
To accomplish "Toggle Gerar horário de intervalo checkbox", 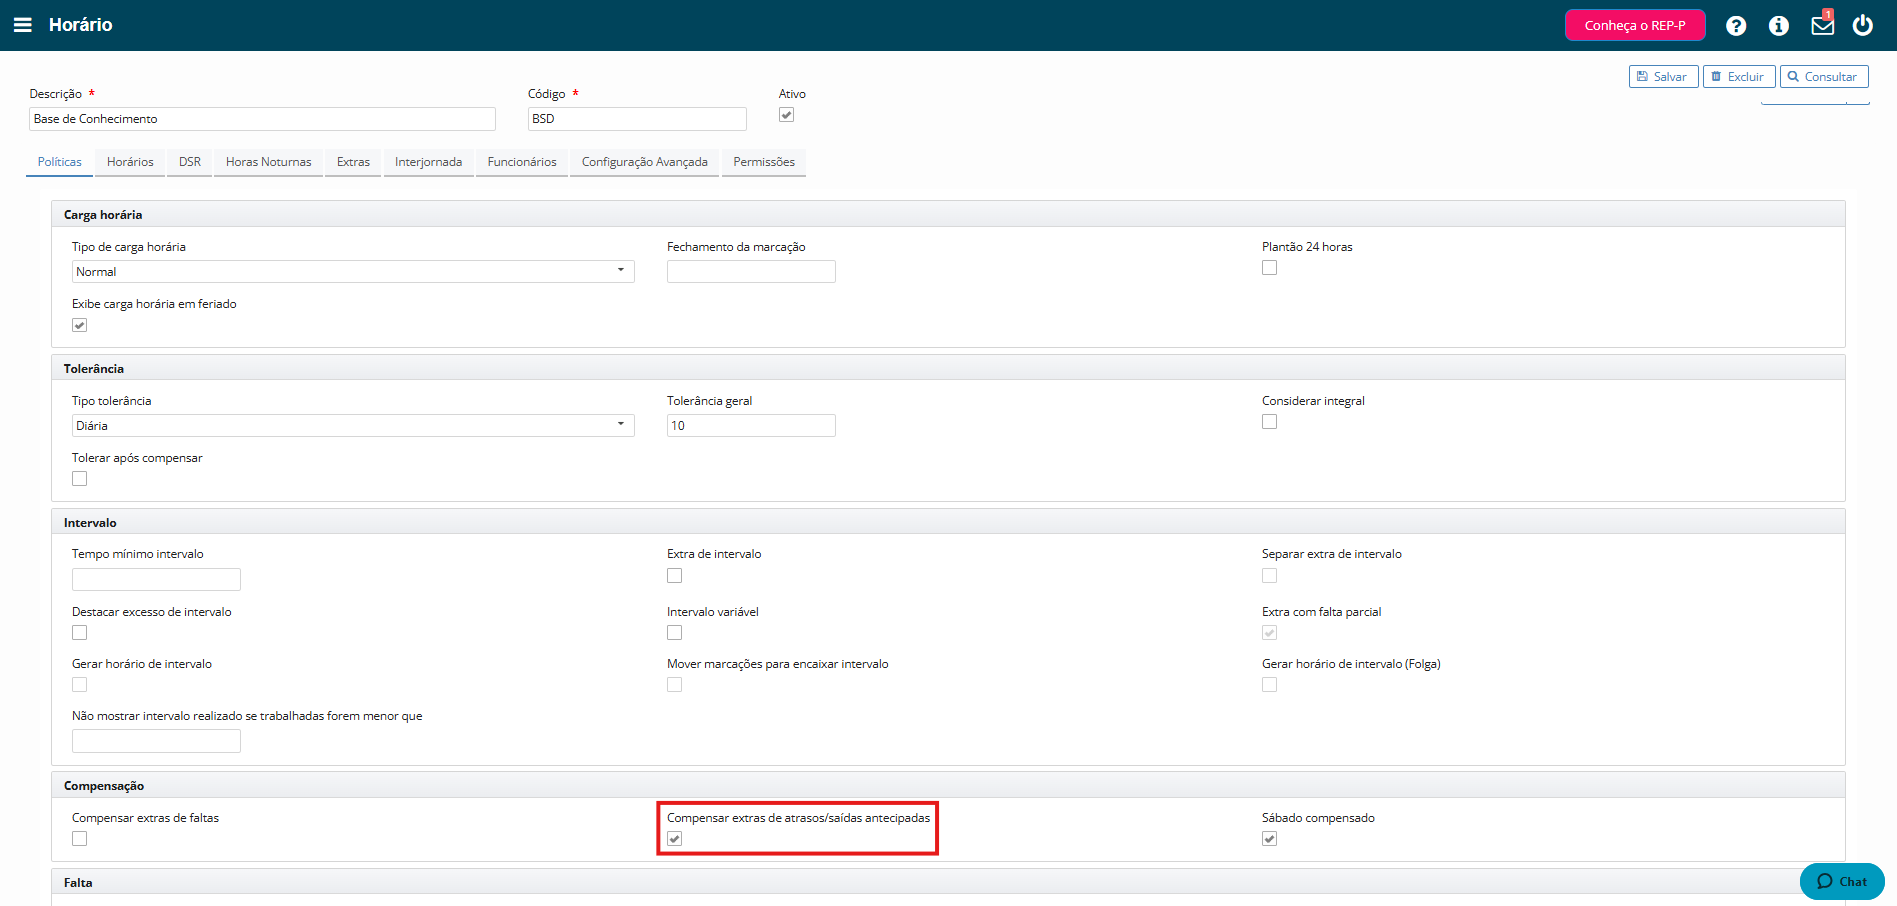I will coord(80,685).
